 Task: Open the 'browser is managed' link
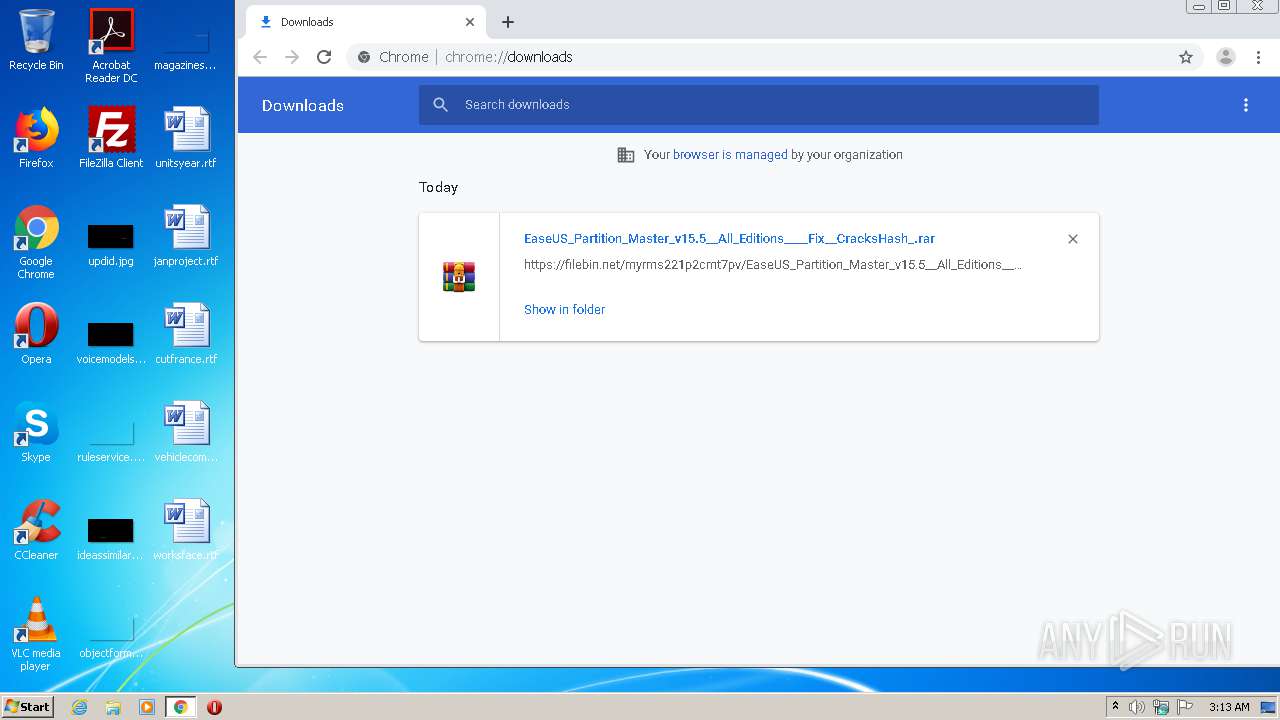pos(730,155)
